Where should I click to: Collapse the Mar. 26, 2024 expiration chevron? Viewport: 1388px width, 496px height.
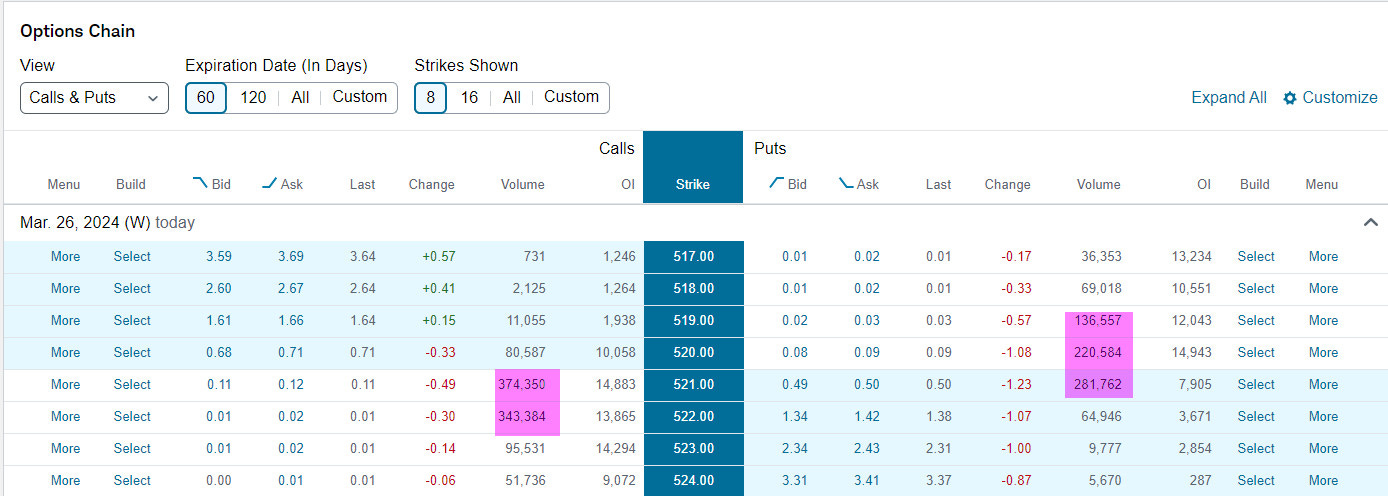click(x=1371, y=222)
